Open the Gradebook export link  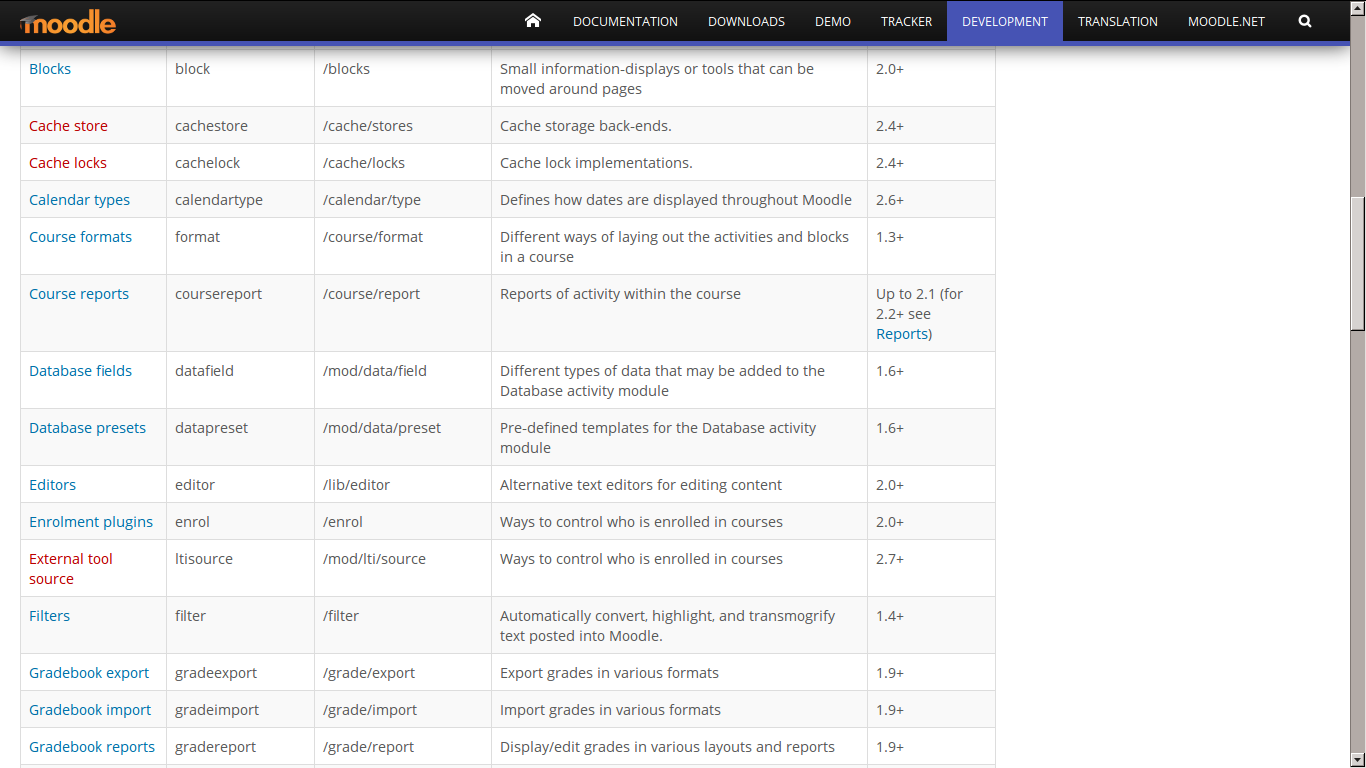click(x=89, y=673)
